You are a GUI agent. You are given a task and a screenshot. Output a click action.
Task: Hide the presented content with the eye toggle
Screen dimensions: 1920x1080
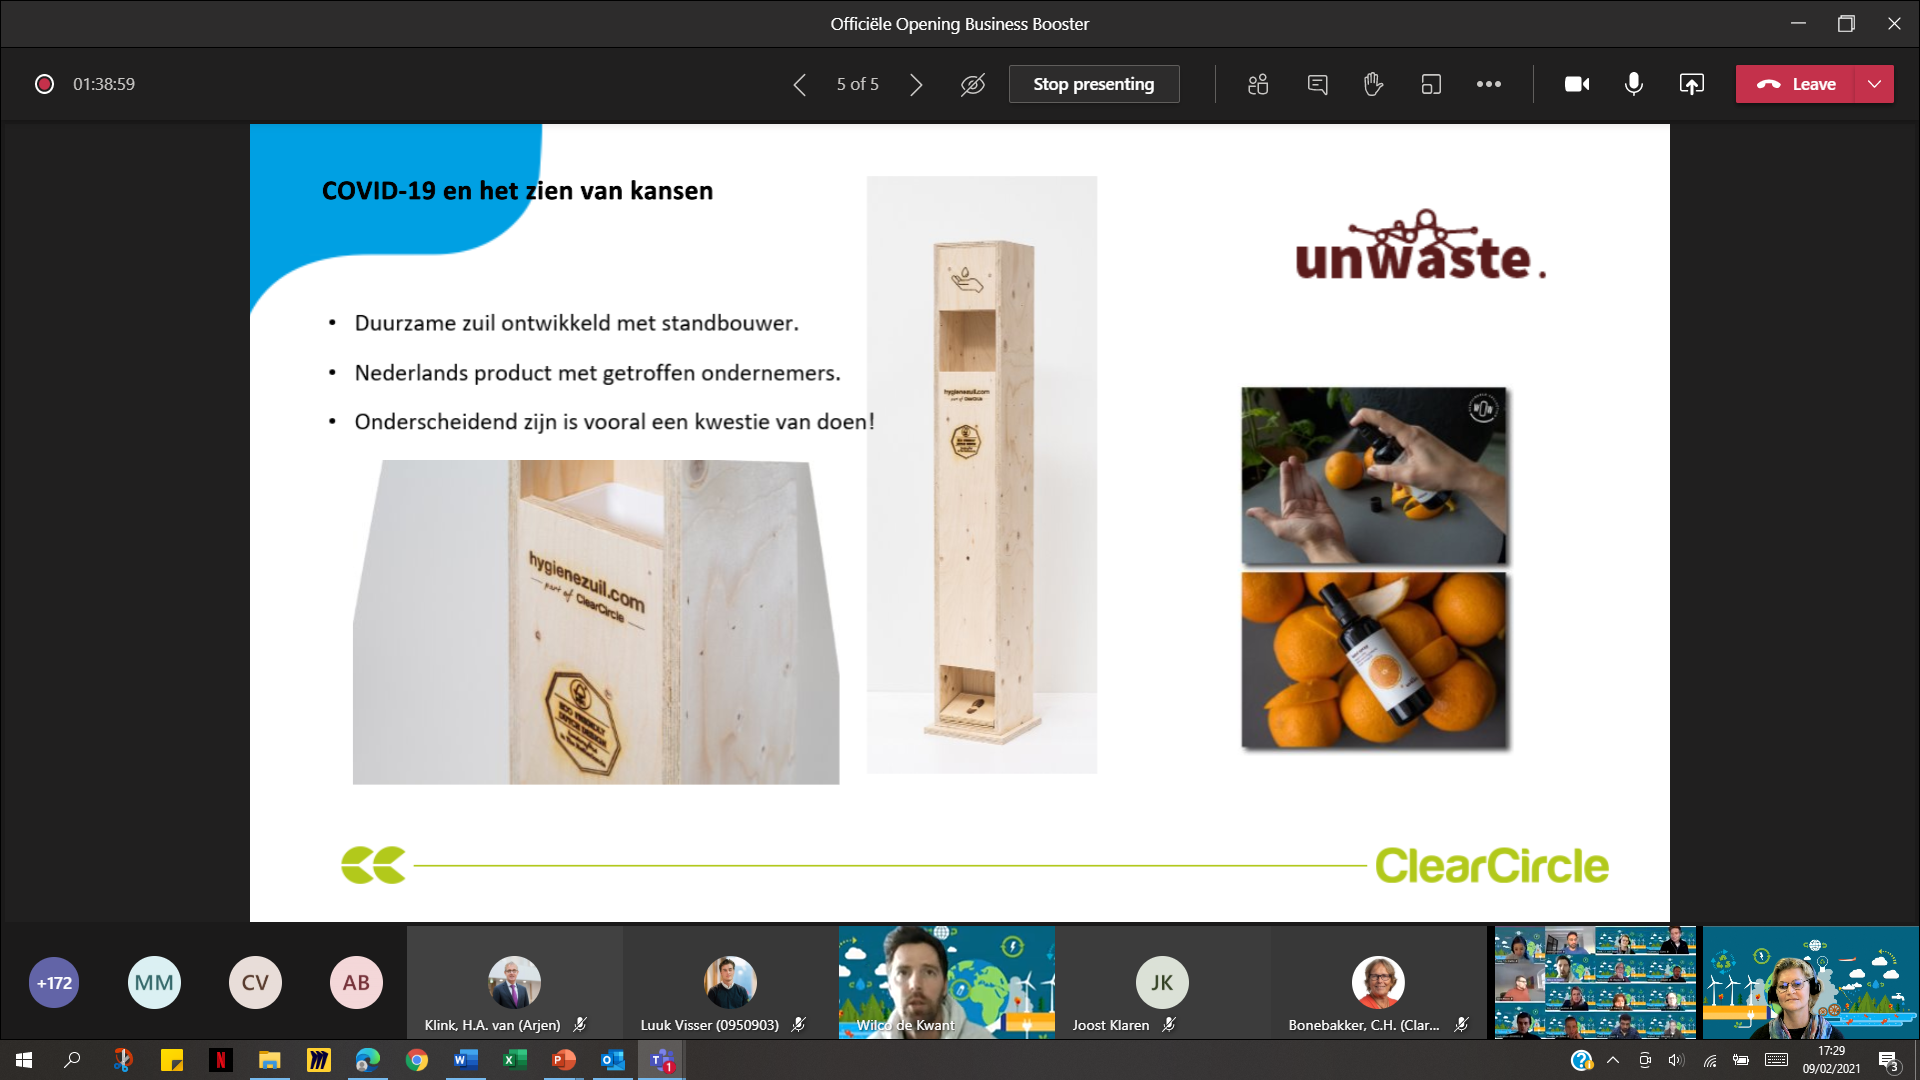971,84
